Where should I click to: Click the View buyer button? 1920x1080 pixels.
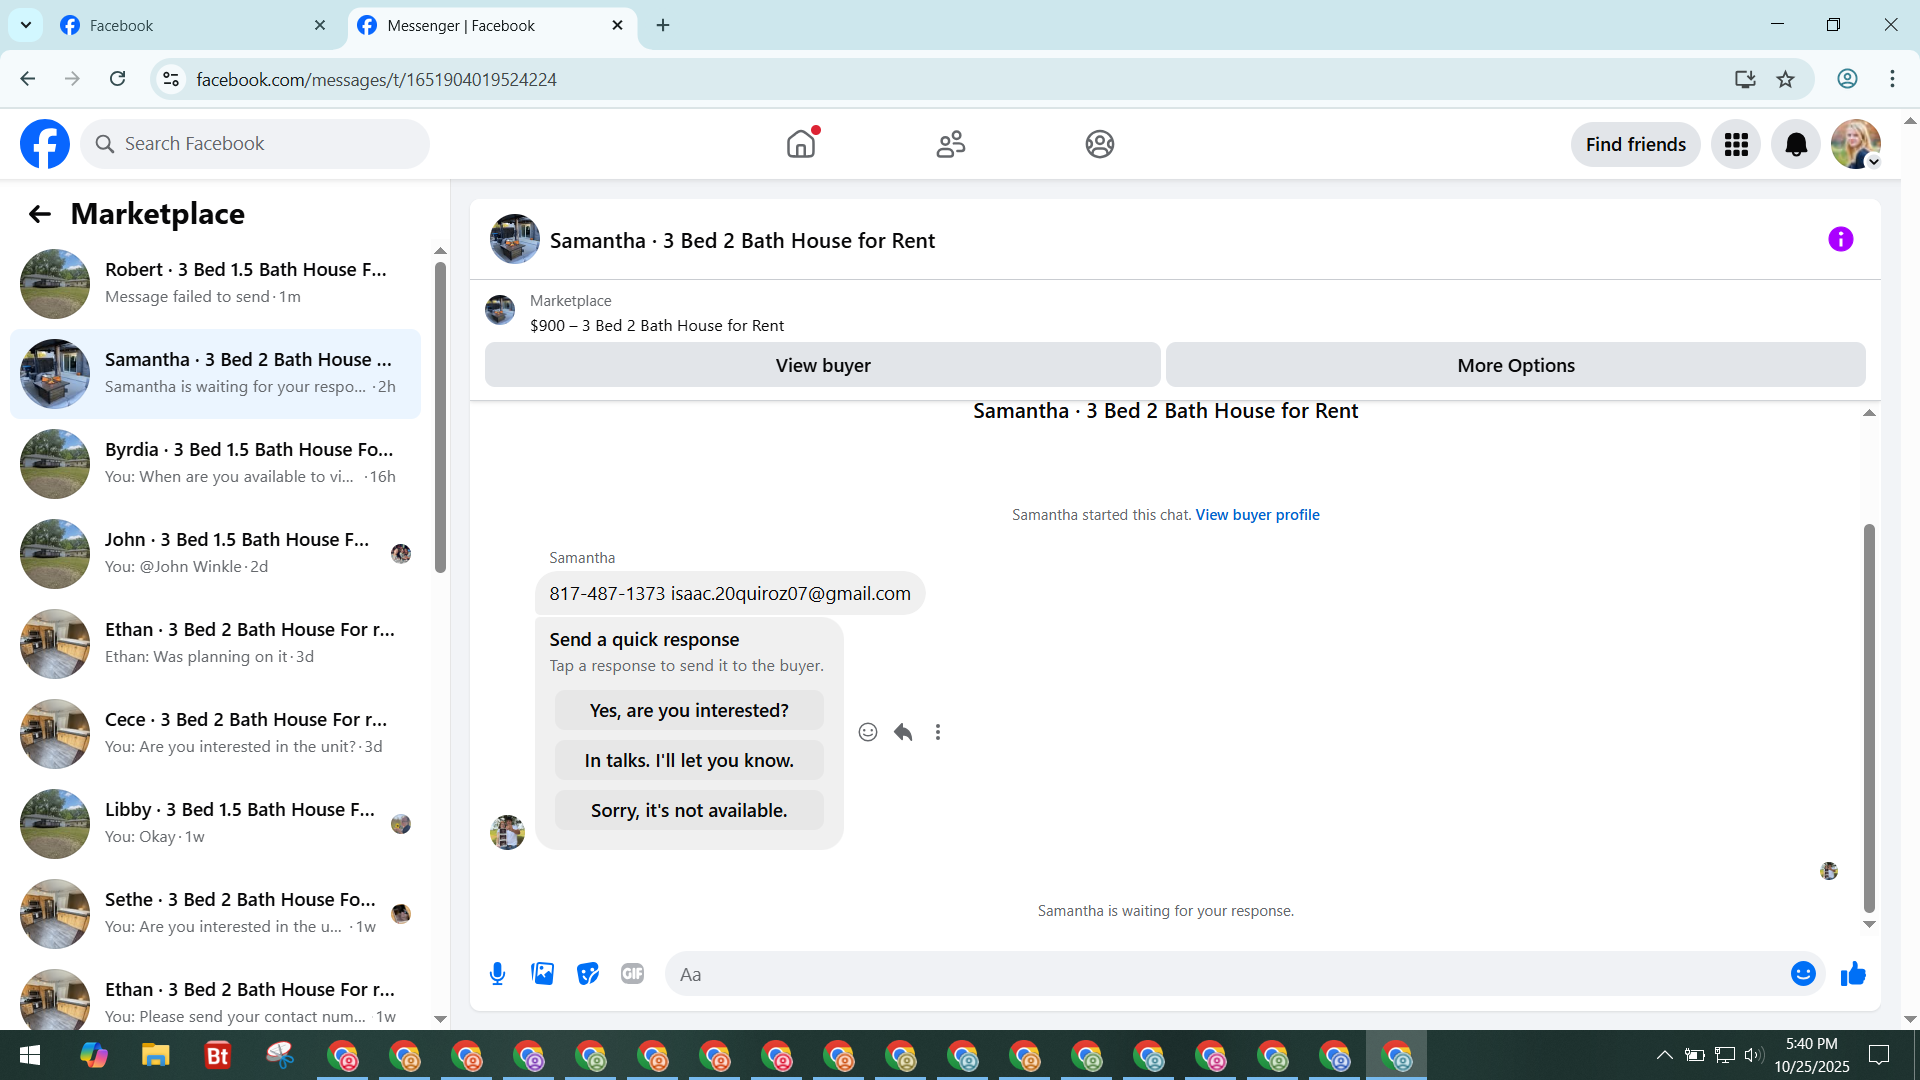point(822,365)
